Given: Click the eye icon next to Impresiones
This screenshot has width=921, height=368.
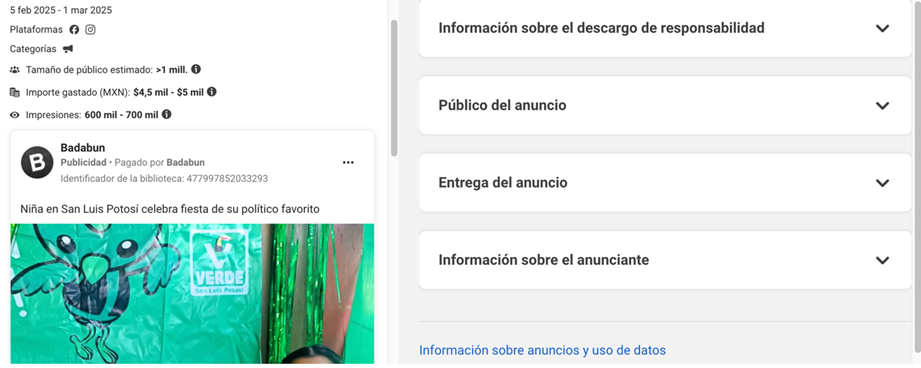Looking at the screenshot, I should tap(15, 115).
